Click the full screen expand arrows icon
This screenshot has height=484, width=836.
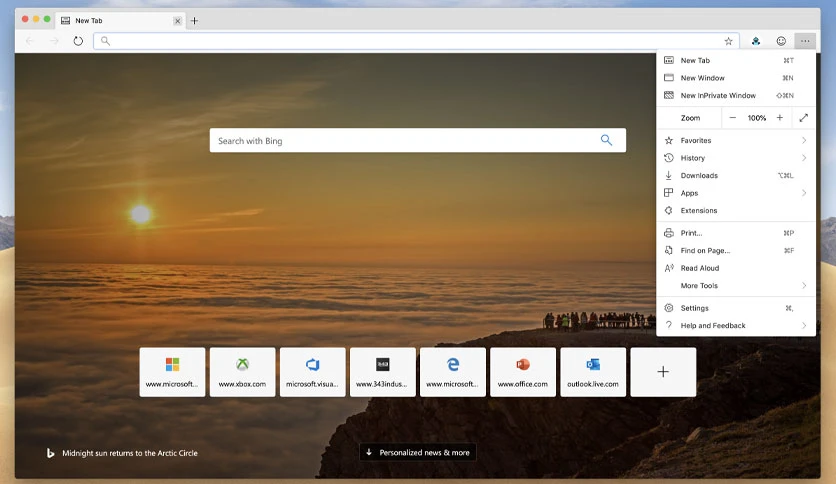pyautogui.click(x=803, y=118)
